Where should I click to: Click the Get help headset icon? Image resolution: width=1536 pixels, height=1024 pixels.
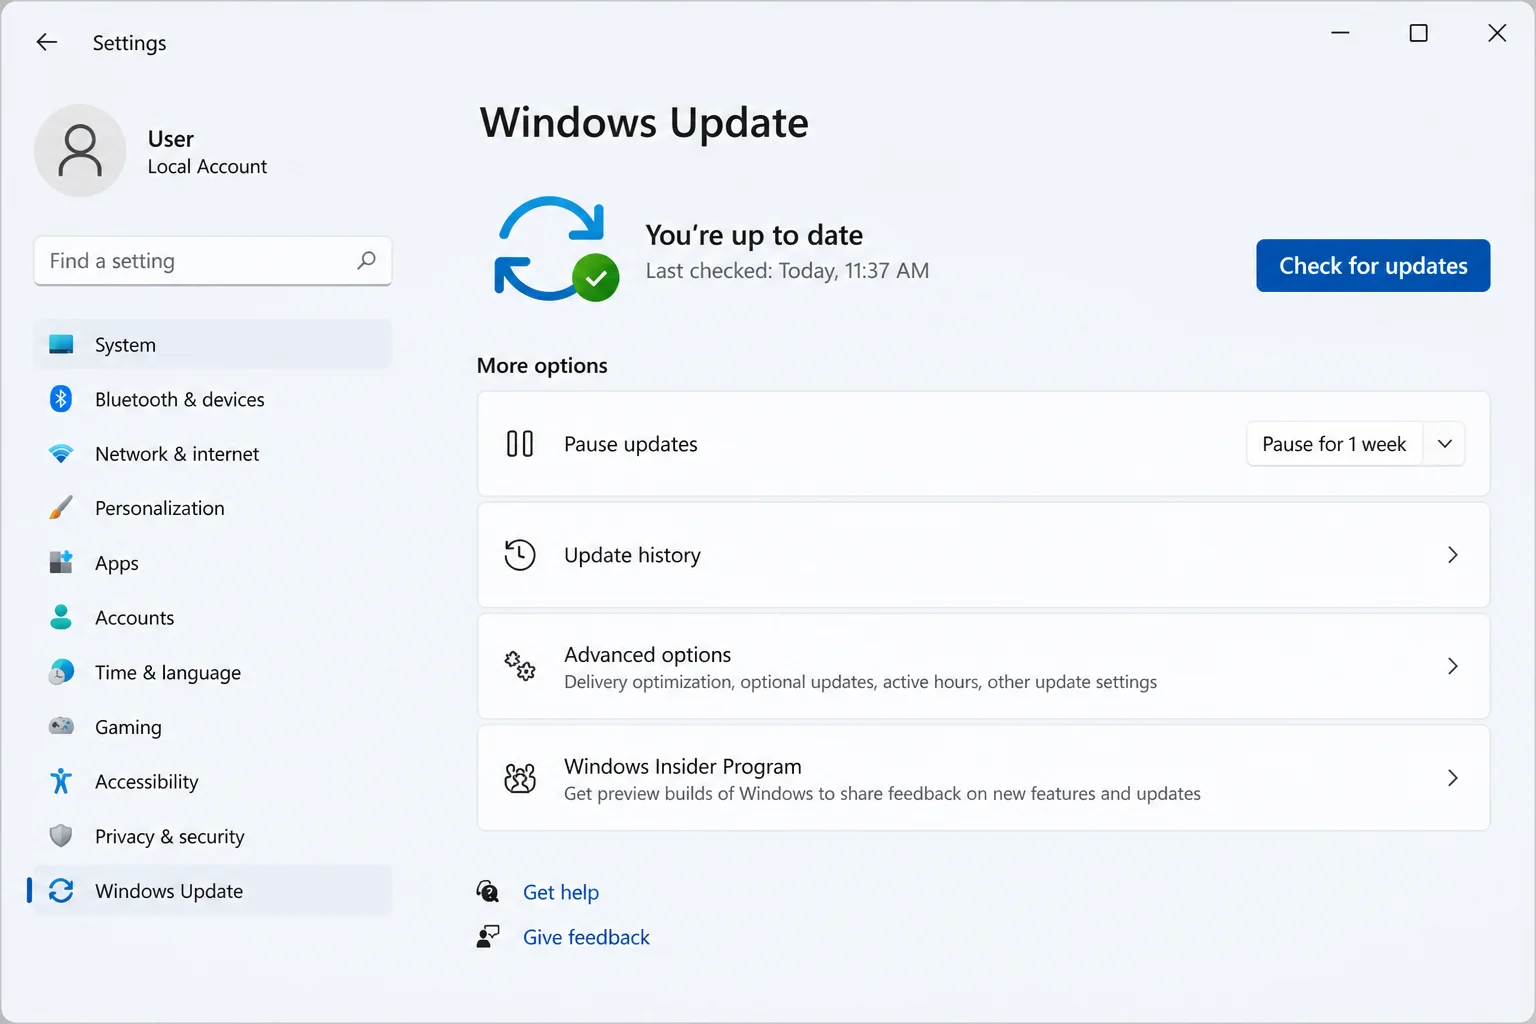[488, 891]
